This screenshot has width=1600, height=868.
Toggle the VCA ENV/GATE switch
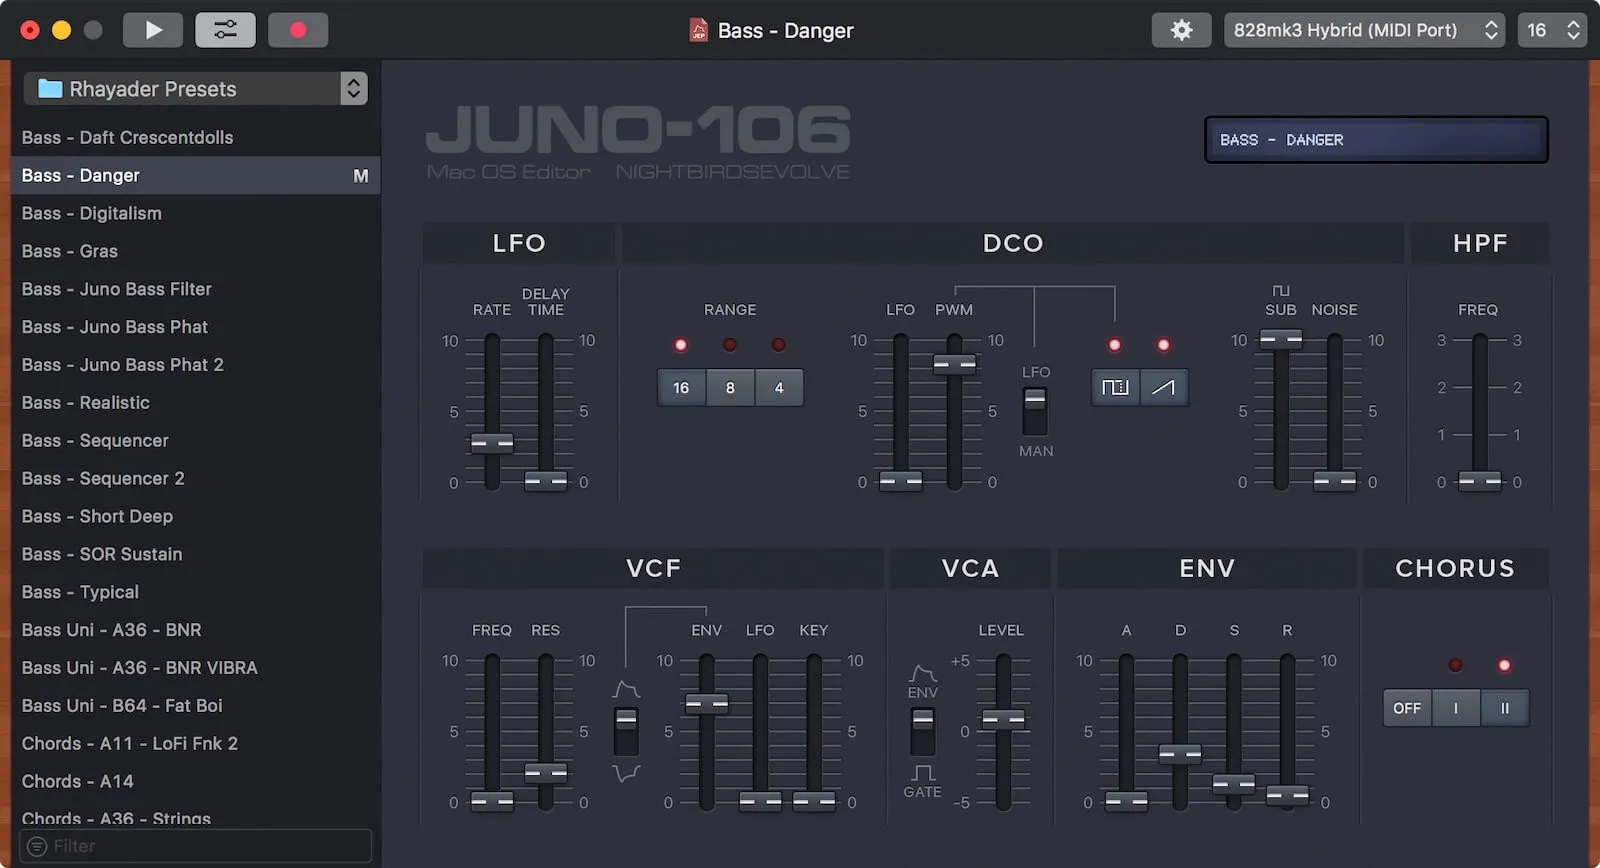coord(922,730)
